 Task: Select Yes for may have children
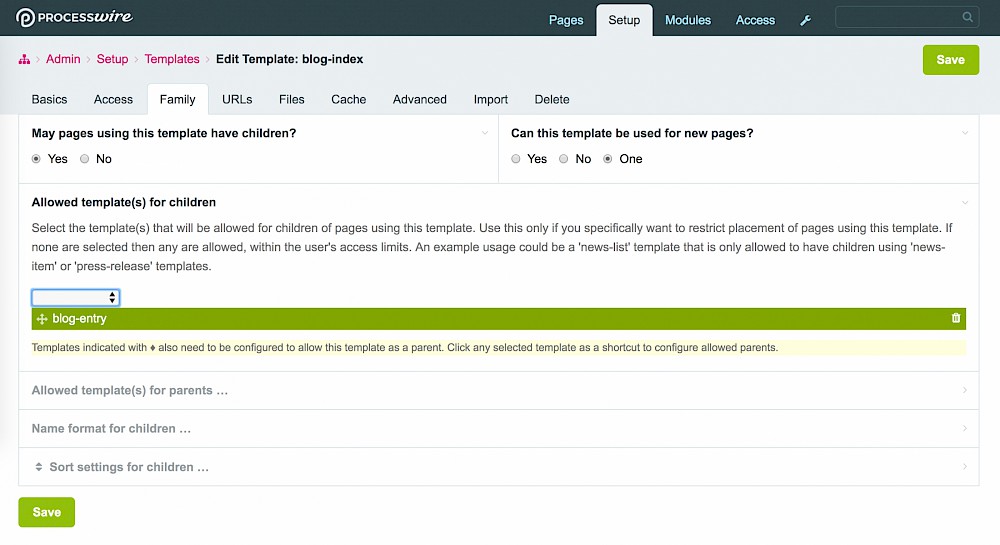click(37, 159)
